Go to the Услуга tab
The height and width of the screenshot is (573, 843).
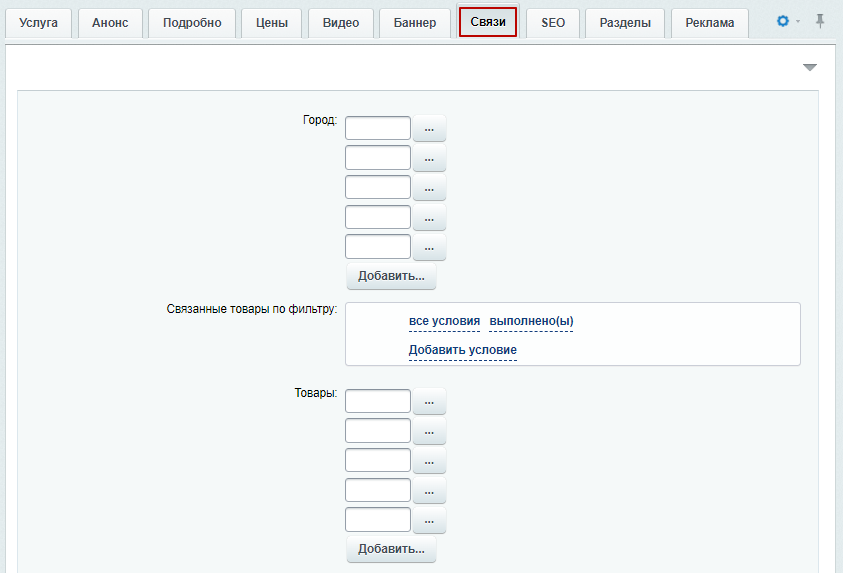(38, 23)
